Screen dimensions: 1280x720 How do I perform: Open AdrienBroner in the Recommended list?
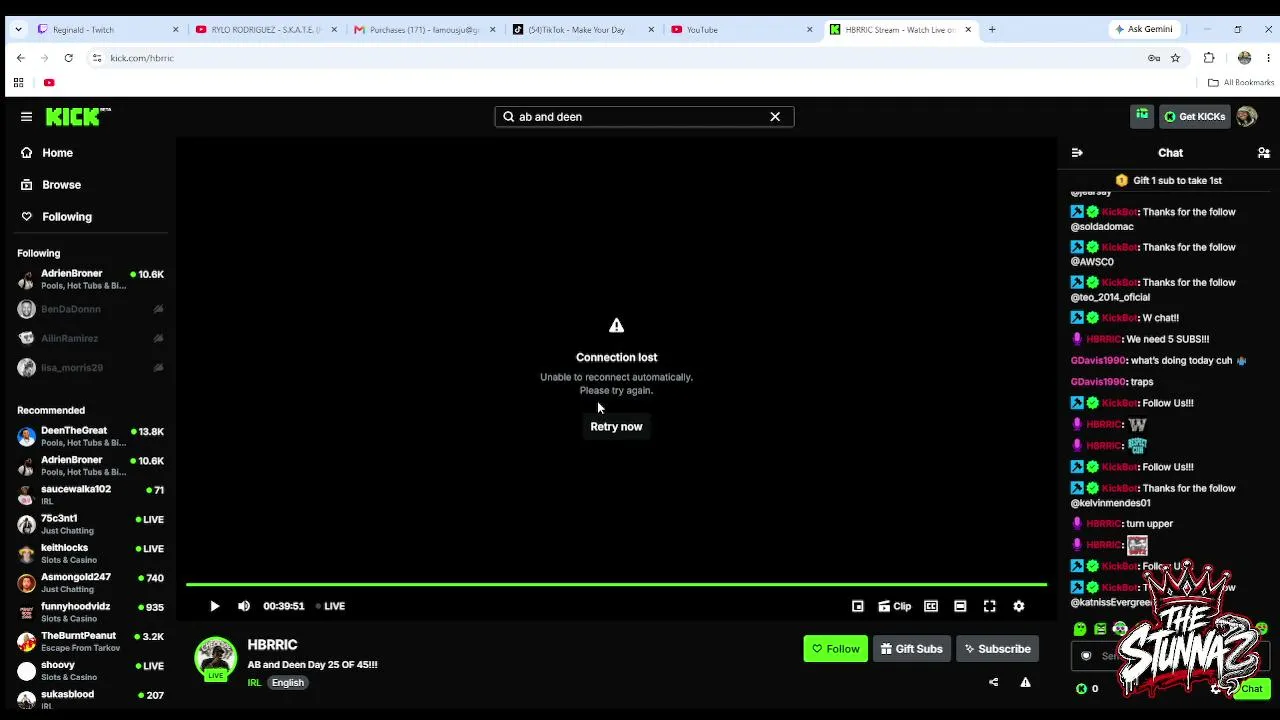pyautogui.click(x=90, y=466)
